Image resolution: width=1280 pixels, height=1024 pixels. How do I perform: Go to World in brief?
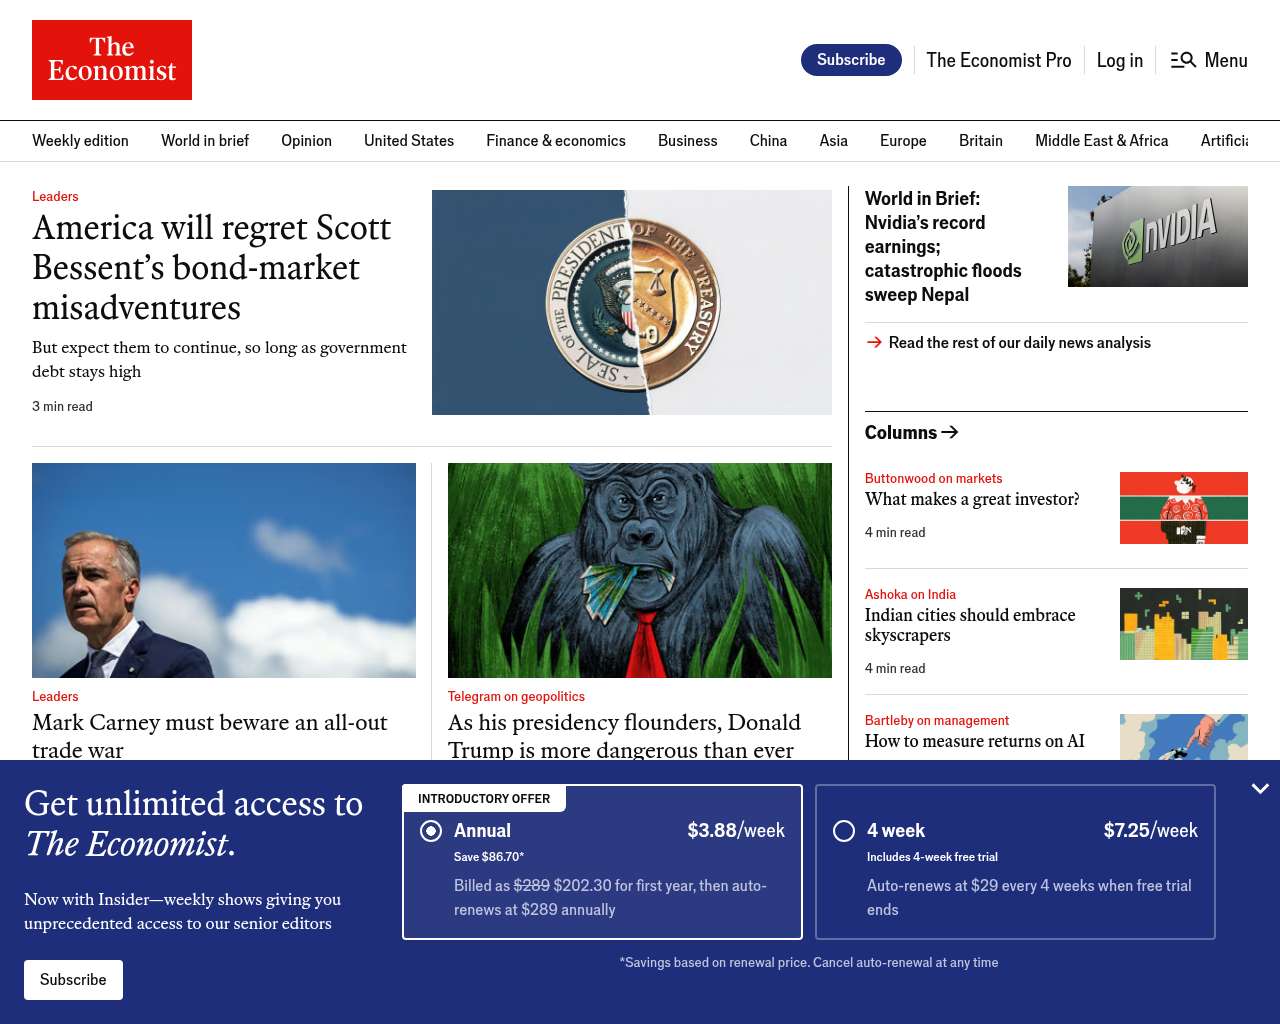point(205,141)
